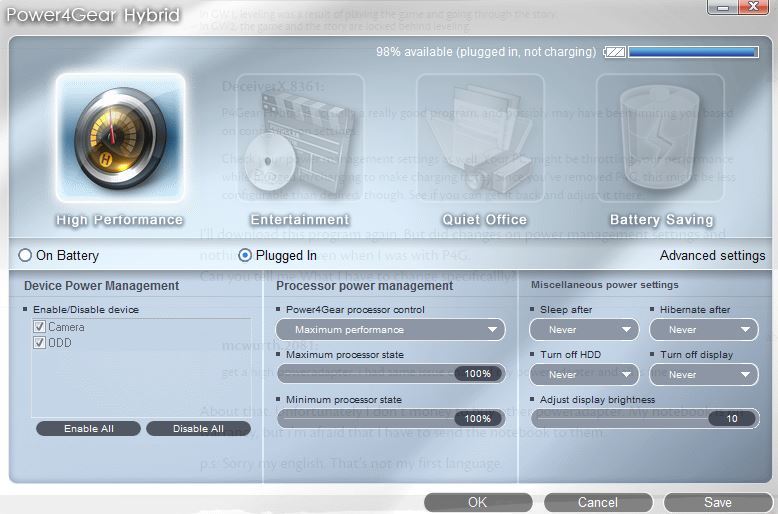Select the Quiet Office projector icon
Image resolution: width=778 pixels, height=514 pixels.
click(x=480, y=137)
